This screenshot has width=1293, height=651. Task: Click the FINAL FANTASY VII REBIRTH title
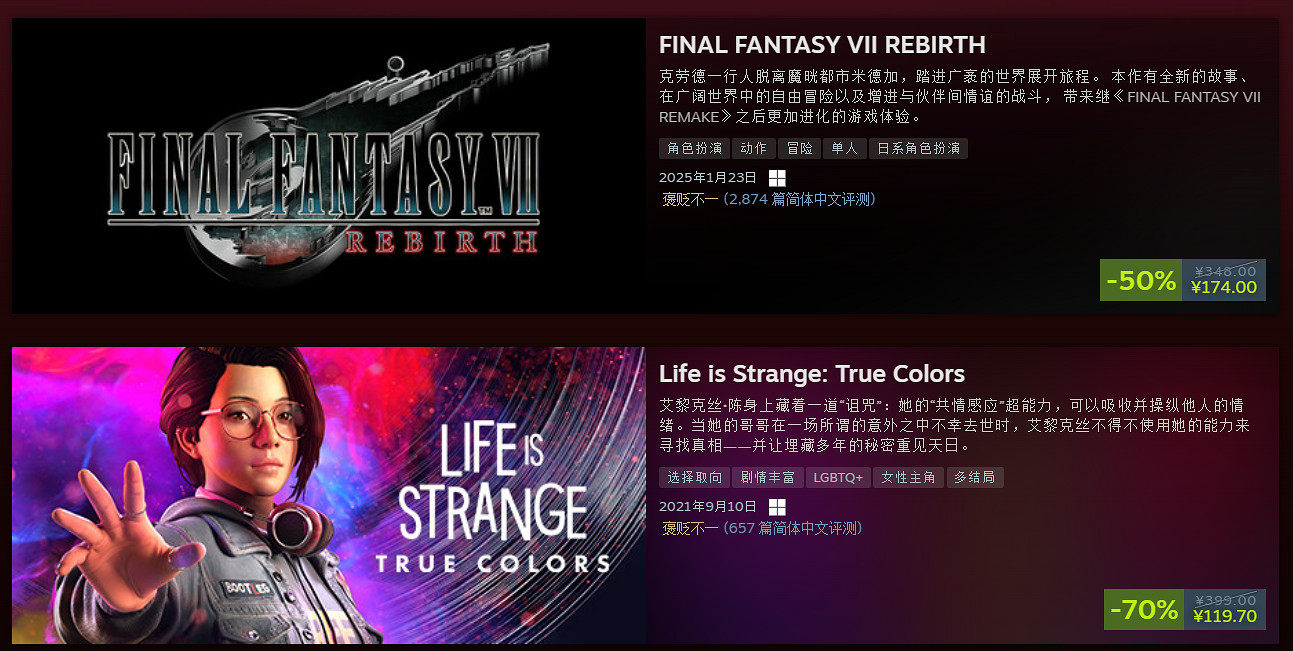click(822, 45)
